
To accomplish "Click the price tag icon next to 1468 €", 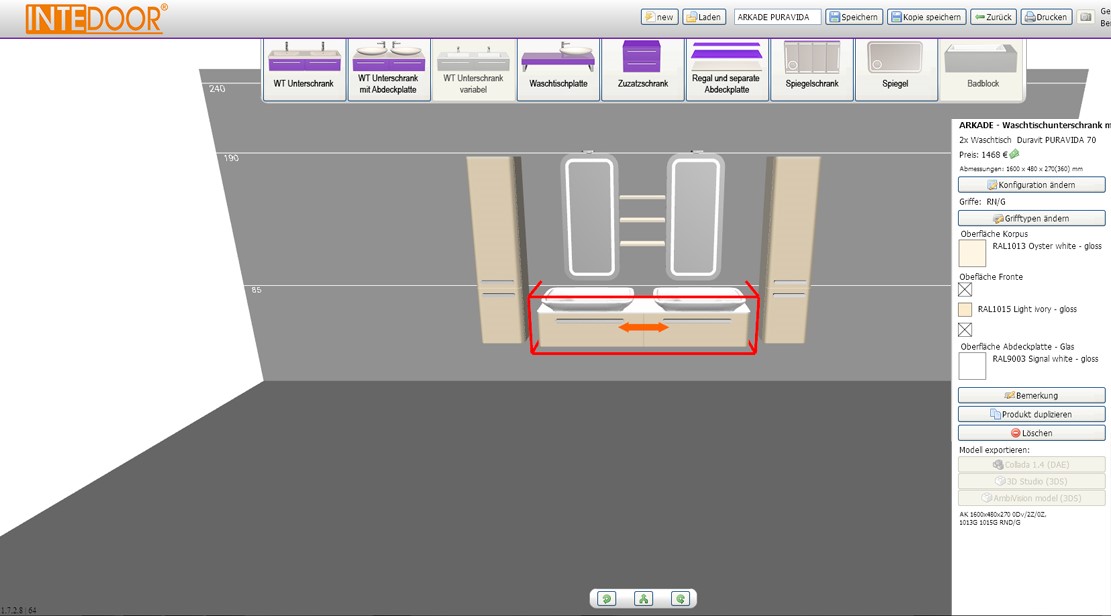I will [x=1014, y=155].
